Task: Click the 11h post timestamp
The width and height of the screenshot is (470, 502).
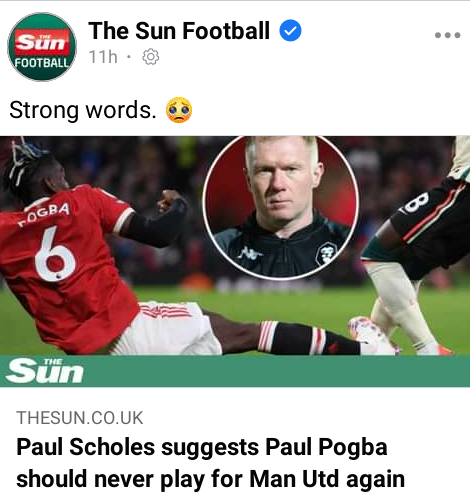Action: (103, 57)
